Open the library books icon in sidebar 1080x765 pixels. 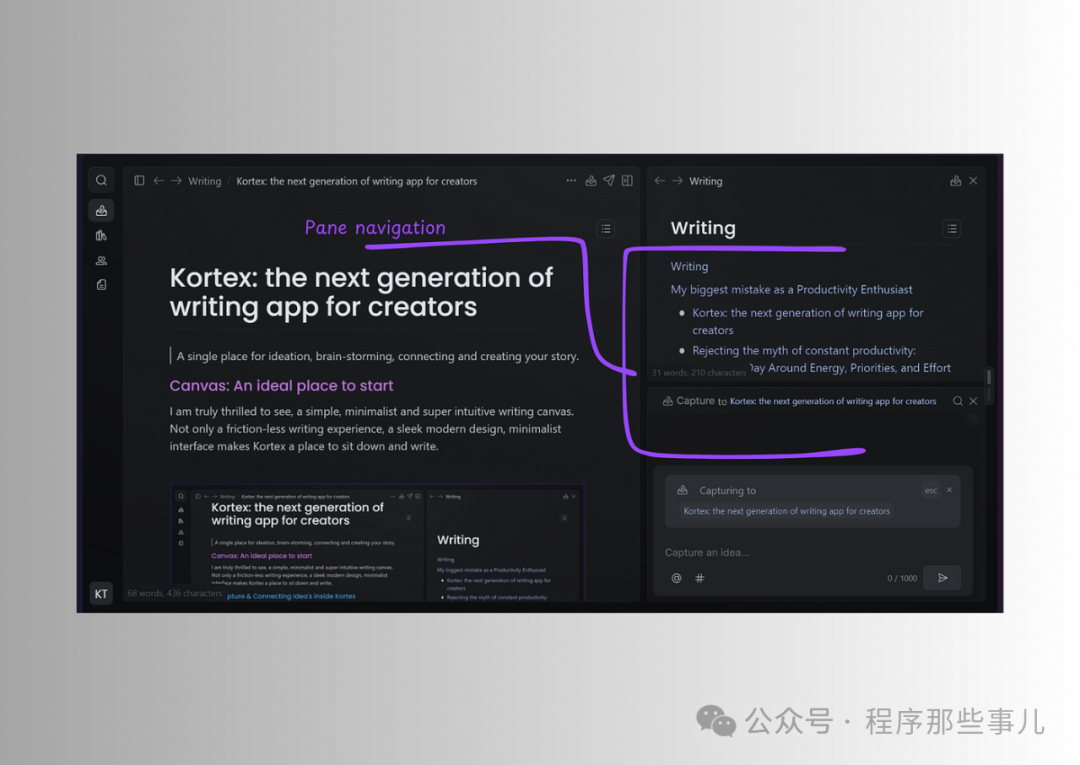(x=101, y=235)
